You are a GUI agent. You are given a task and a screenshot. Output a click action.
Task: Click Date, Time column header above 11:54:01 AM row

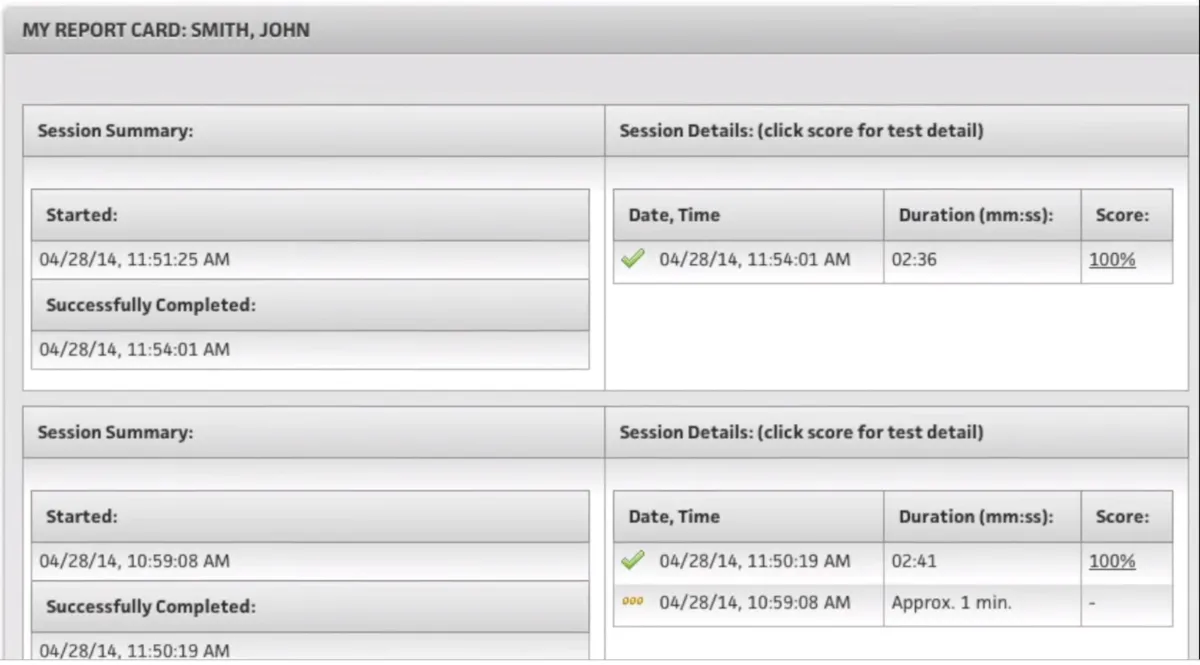coord(674,215)
